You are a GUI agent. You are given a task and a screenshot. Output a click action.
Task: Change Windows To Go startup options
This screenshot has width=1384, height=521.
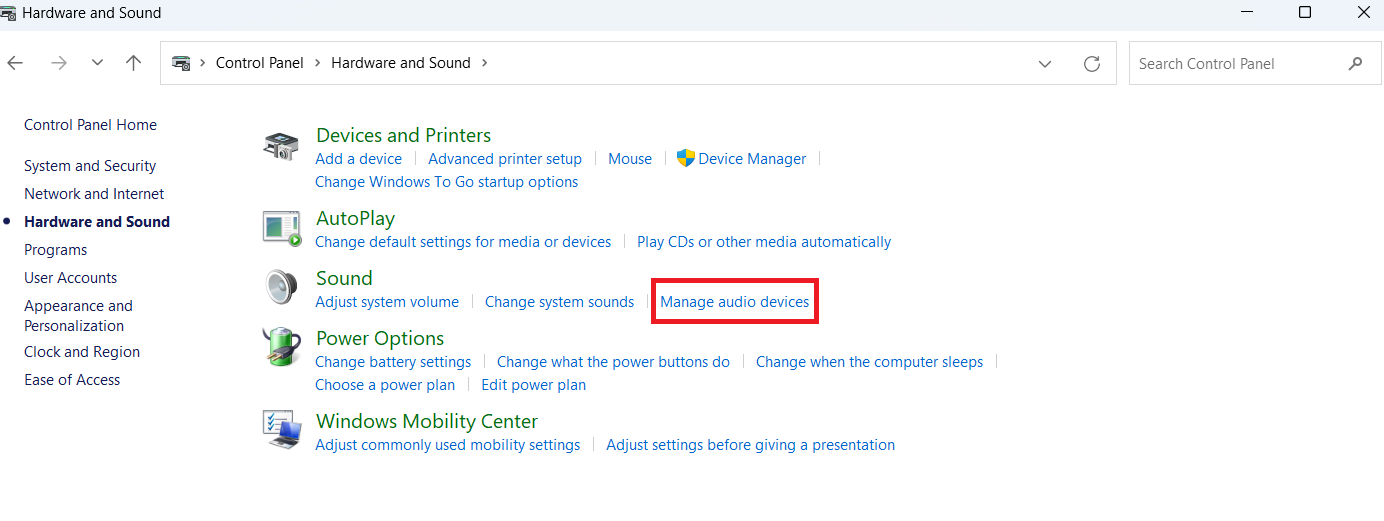click(x=446, y=182)
